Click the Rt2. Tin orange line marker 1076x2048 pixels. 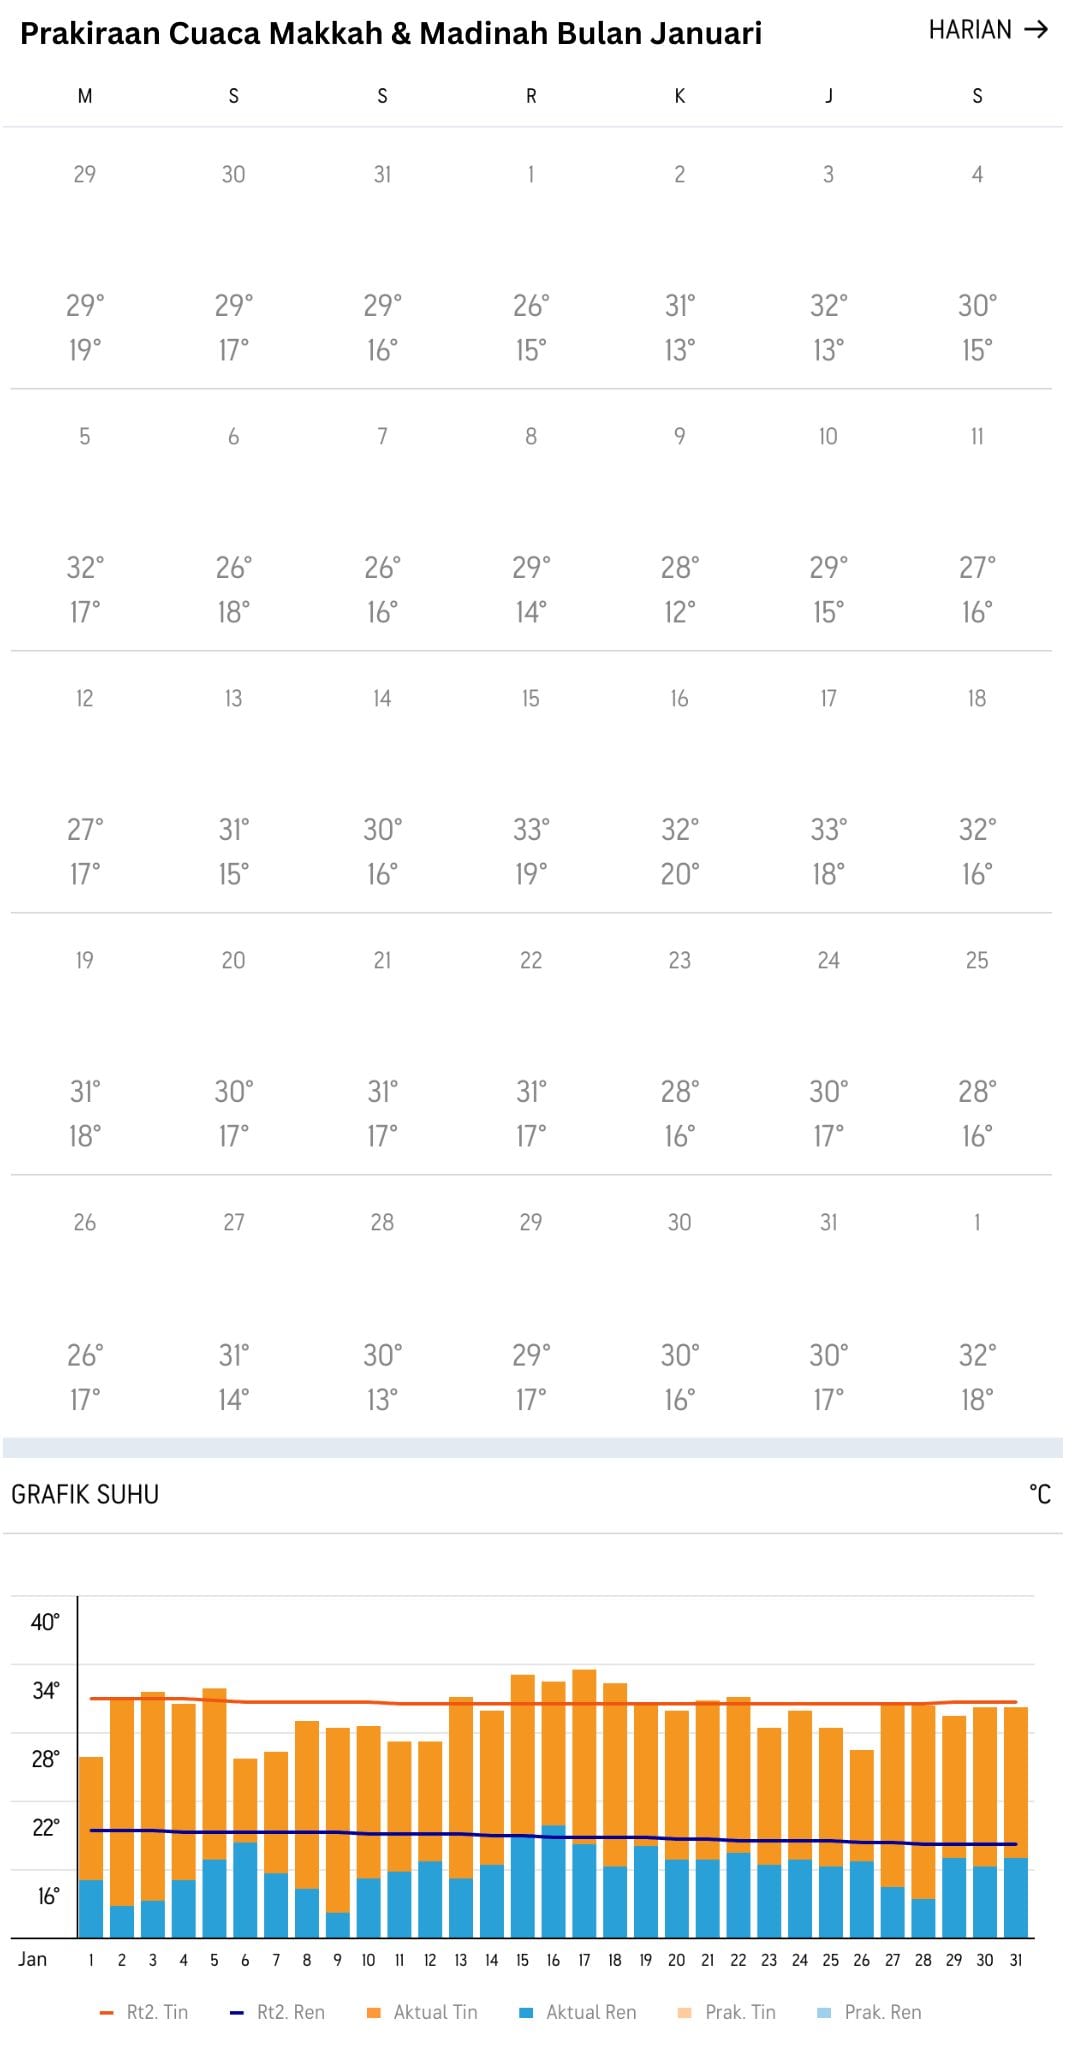[x=107, y=2012]
